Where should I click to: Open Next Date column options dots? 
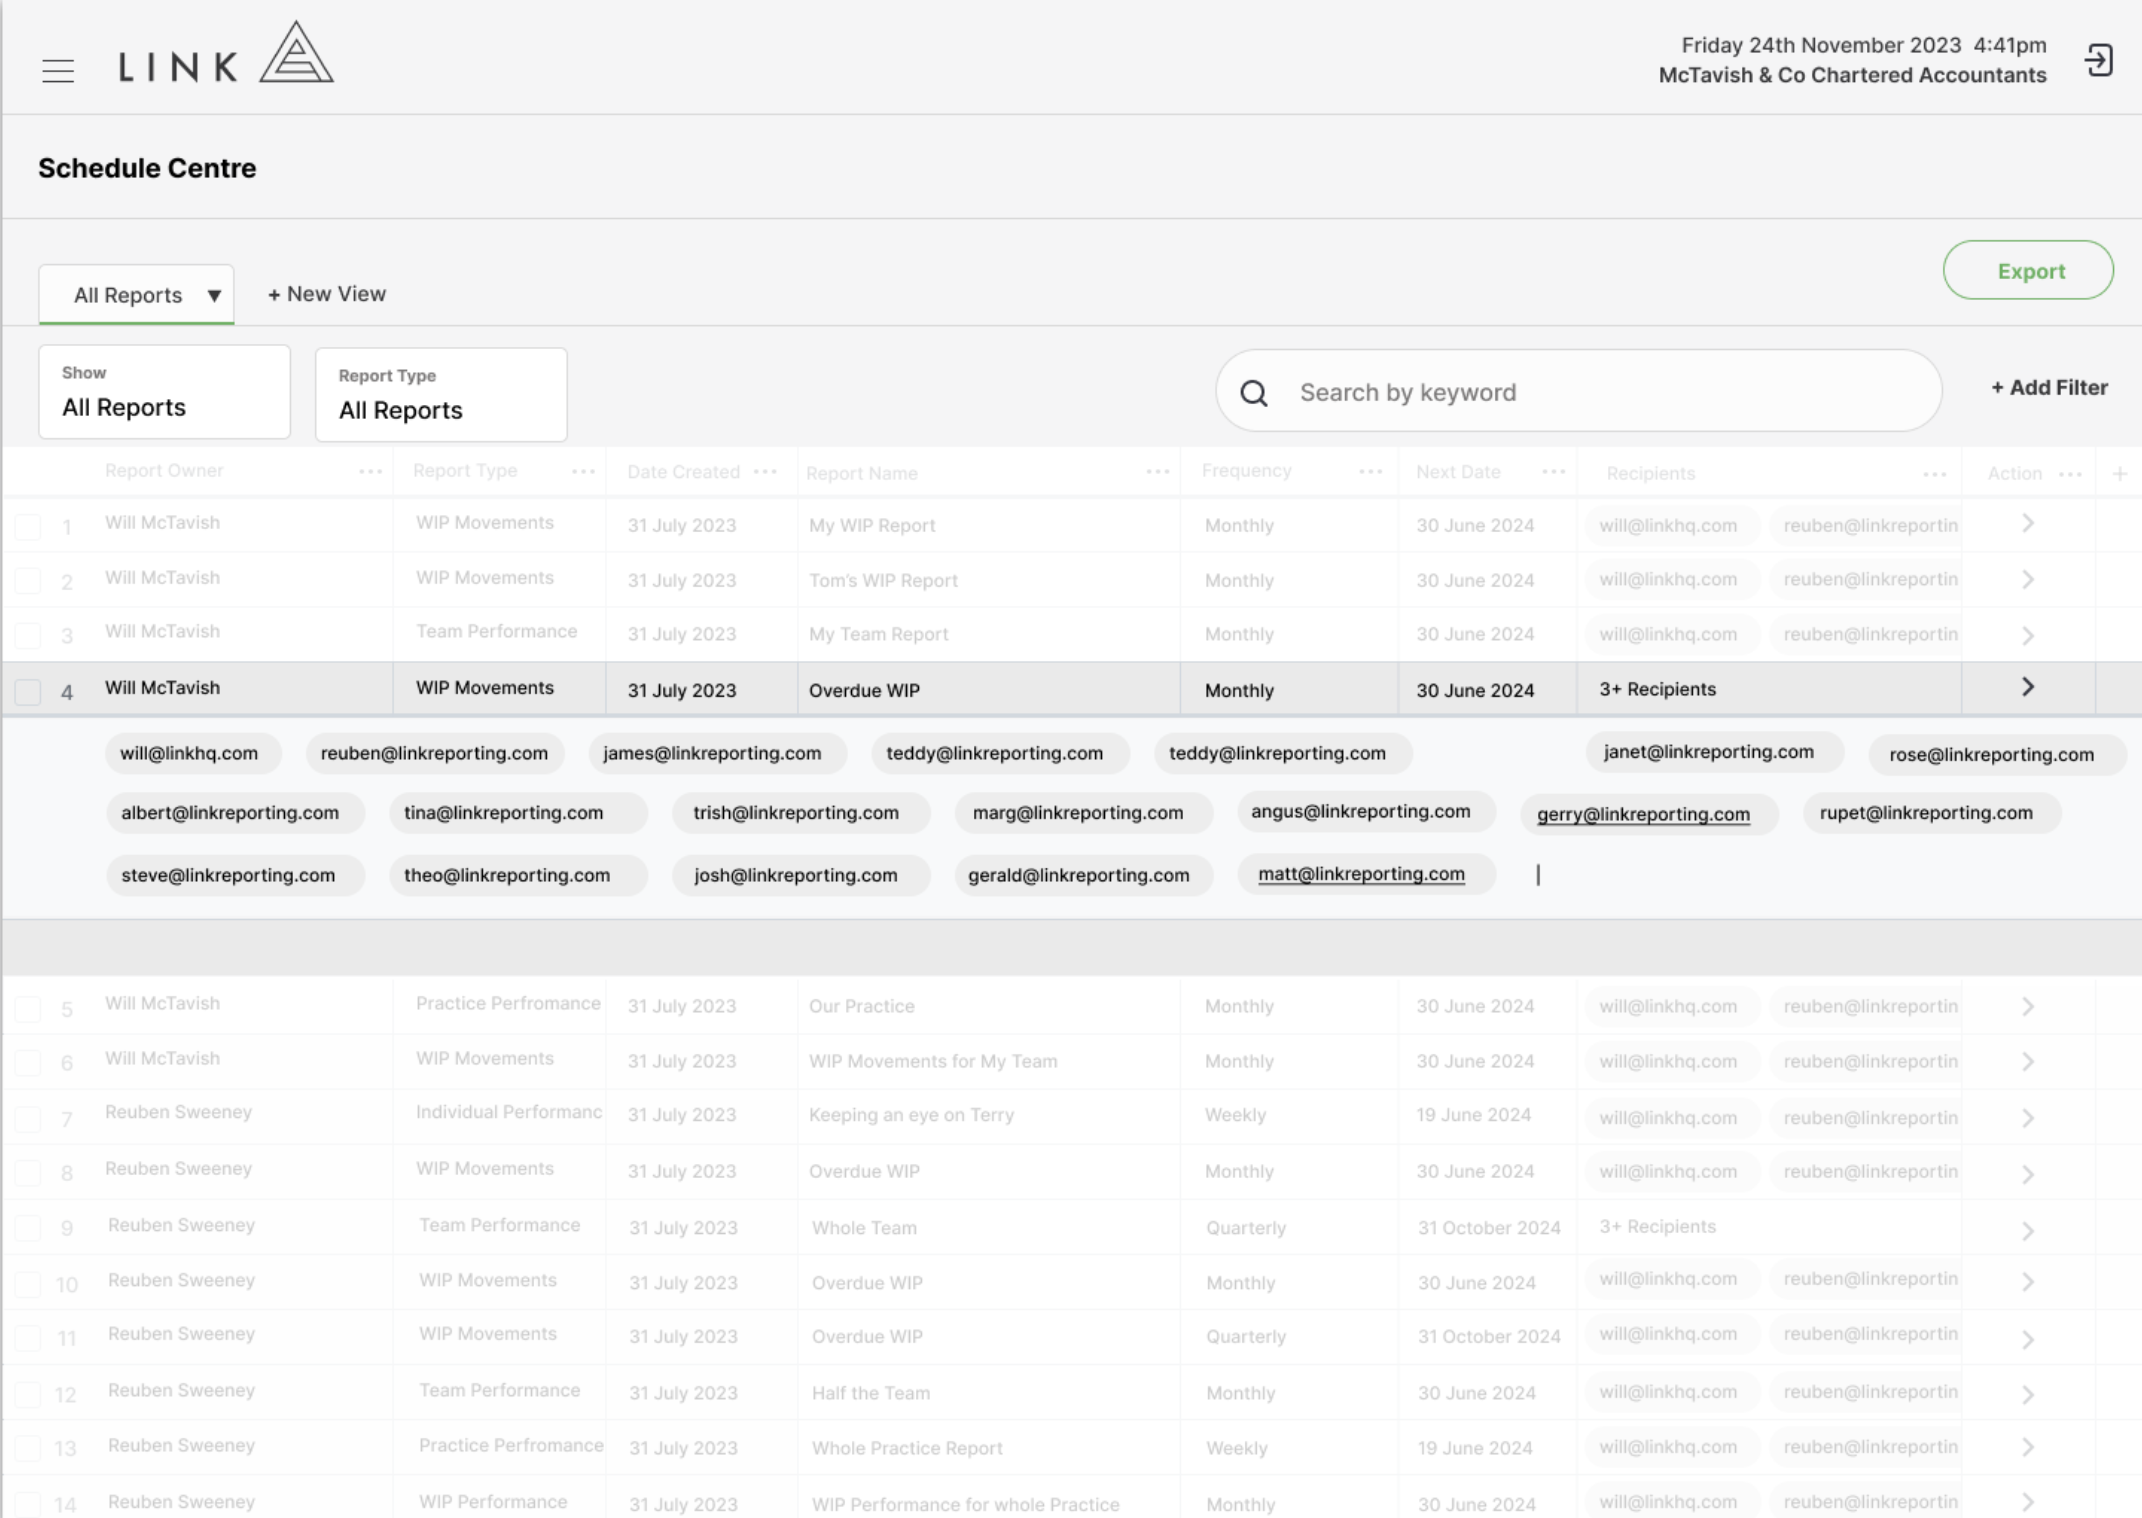pos(1554,471)
